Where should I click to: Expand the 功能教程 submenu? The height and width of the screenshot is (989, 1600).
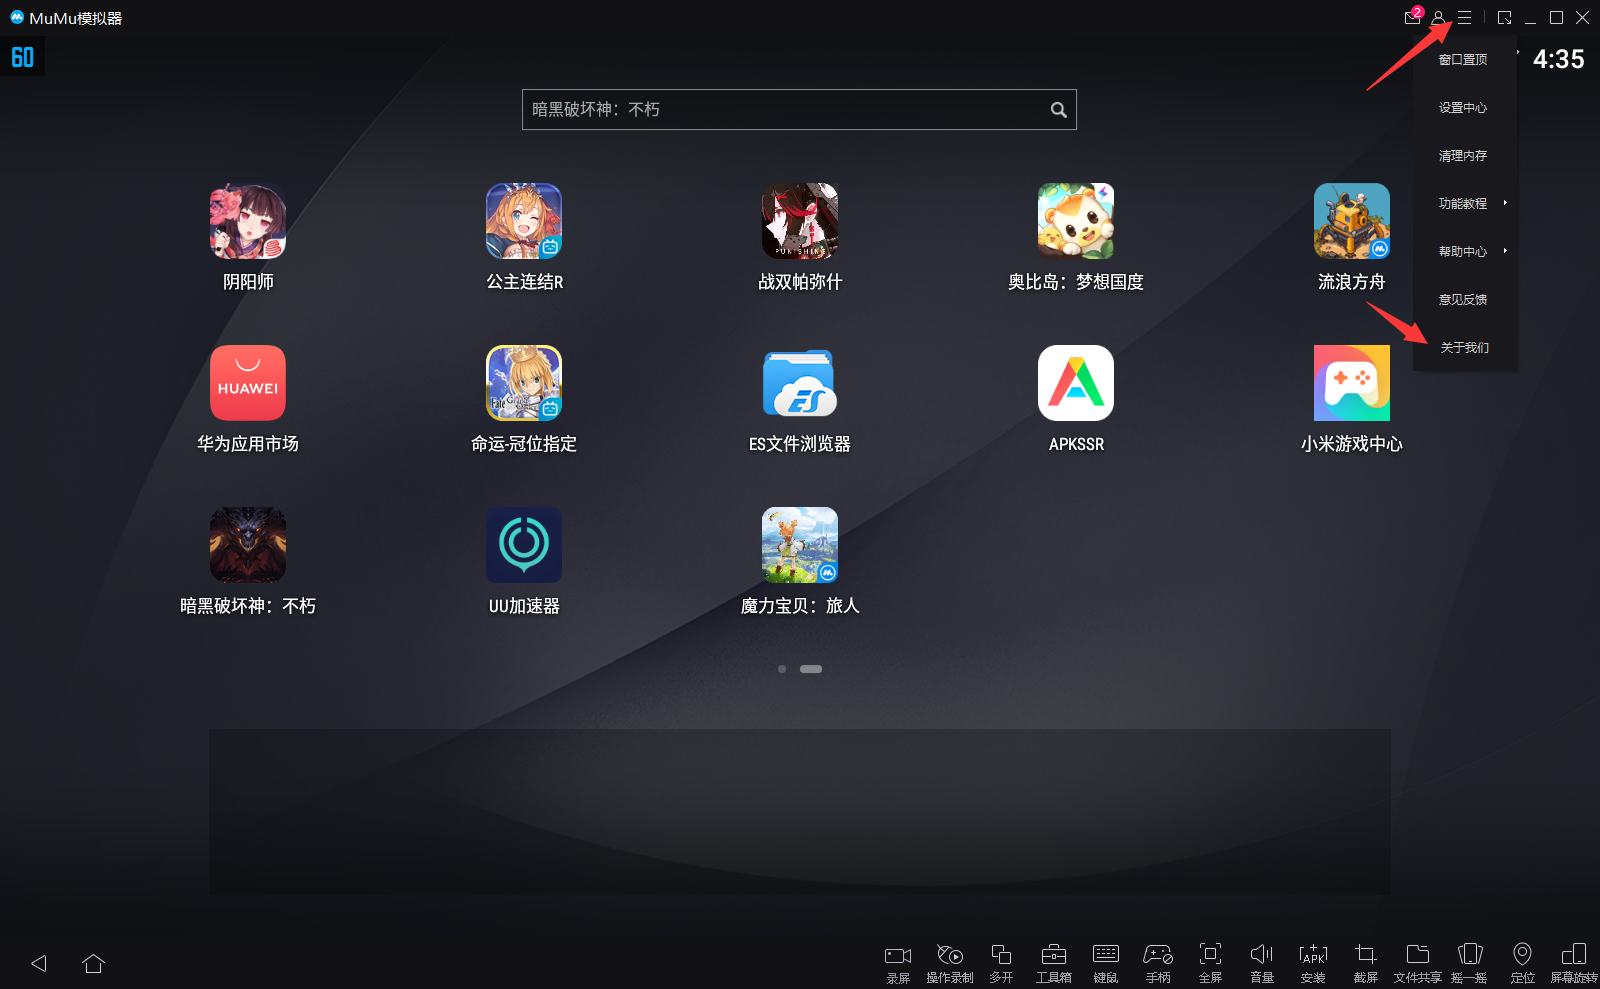coord(1465,204)
